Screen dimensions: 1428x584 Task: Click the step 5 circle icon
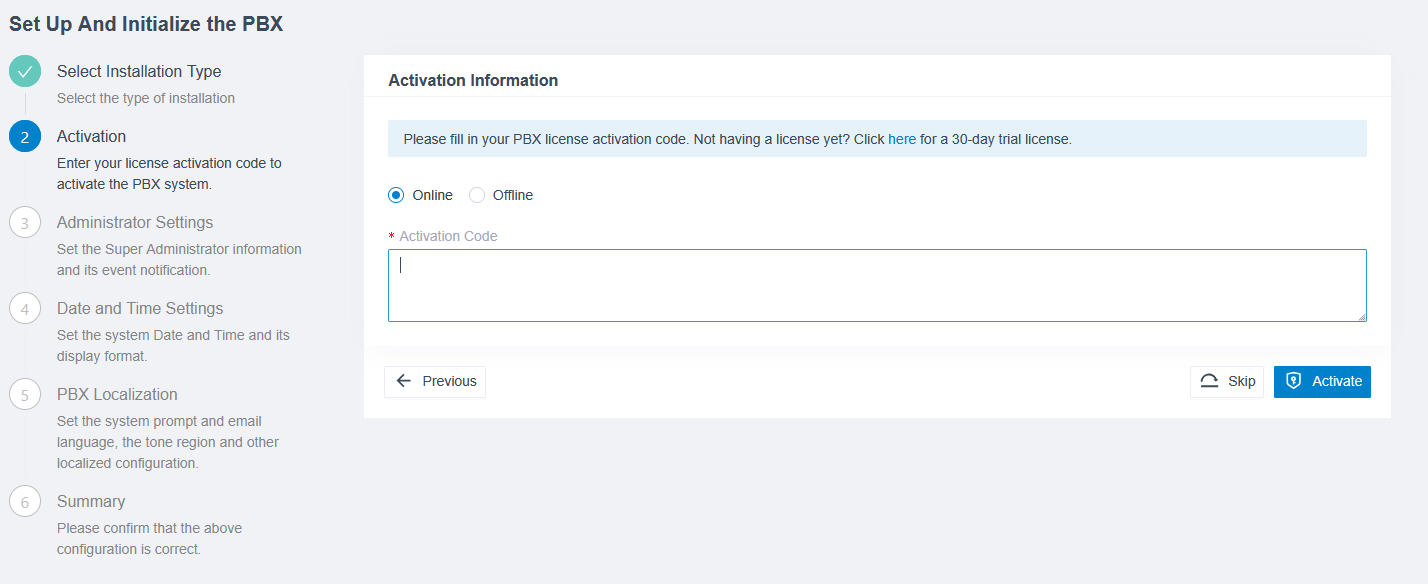(x=25, y=394)
